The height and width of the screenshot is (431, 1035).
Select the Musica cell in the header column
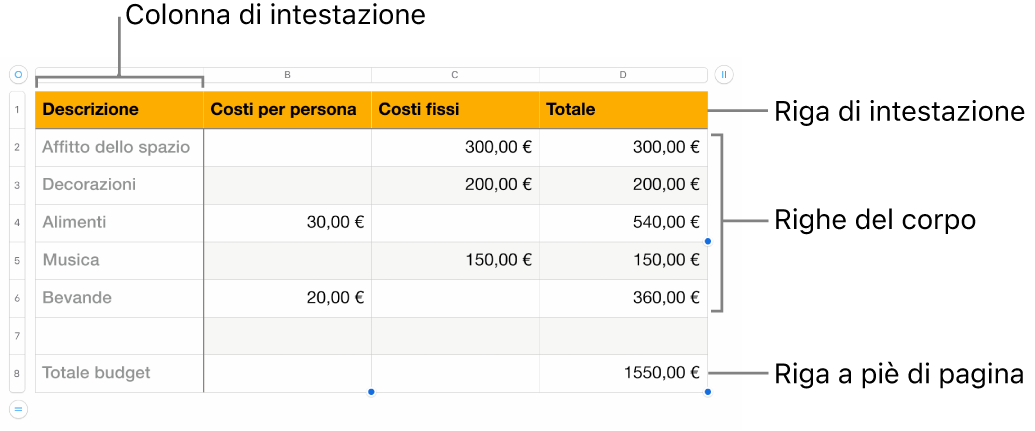(x=119, y=260)
